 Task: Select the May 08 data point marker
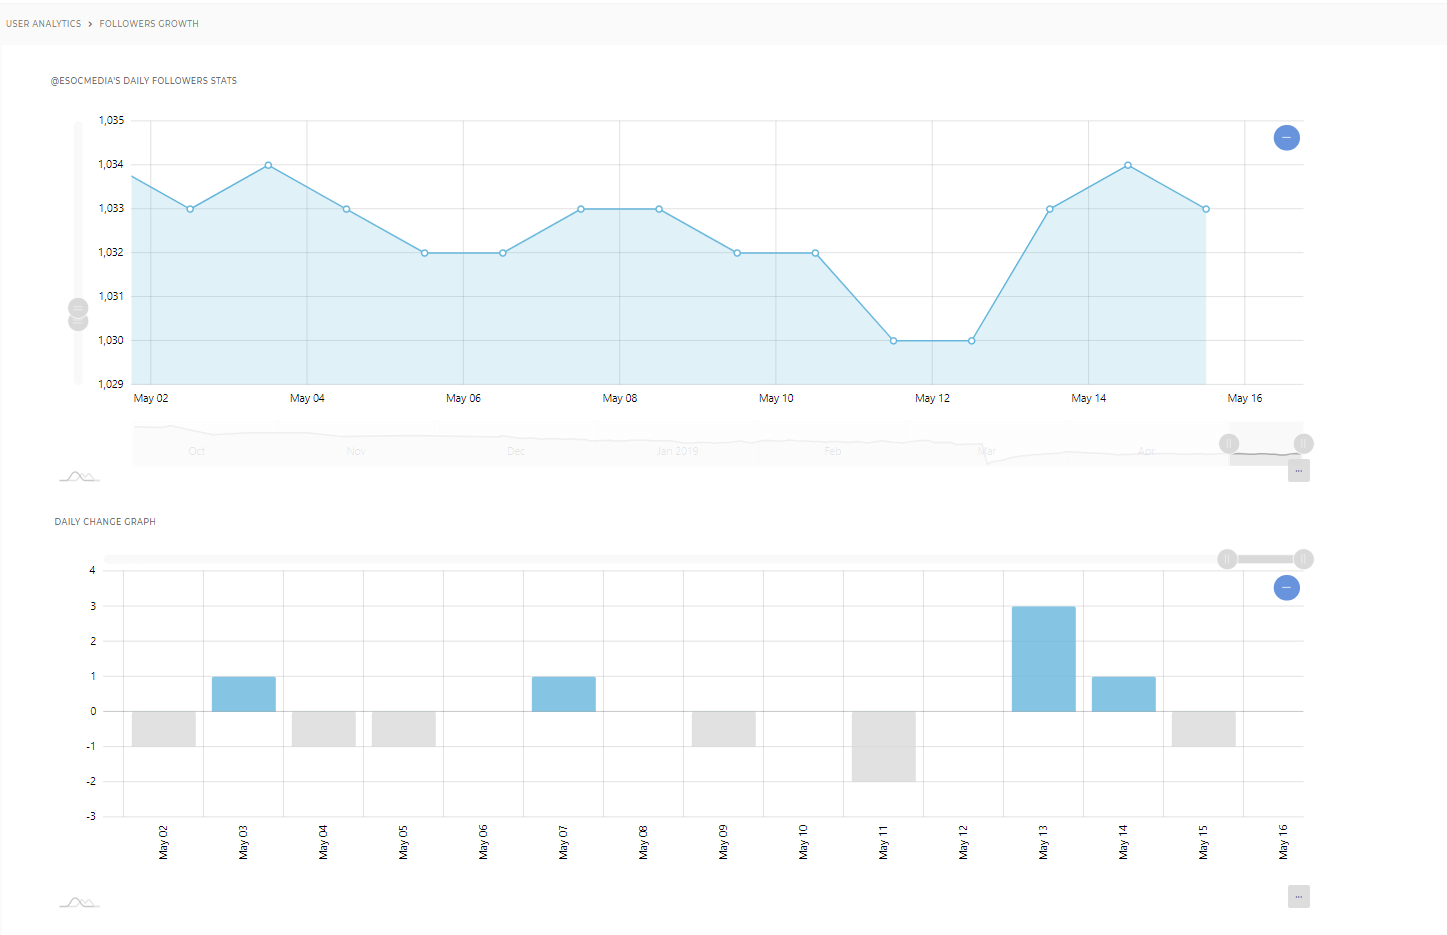click(x=658, y=209)
